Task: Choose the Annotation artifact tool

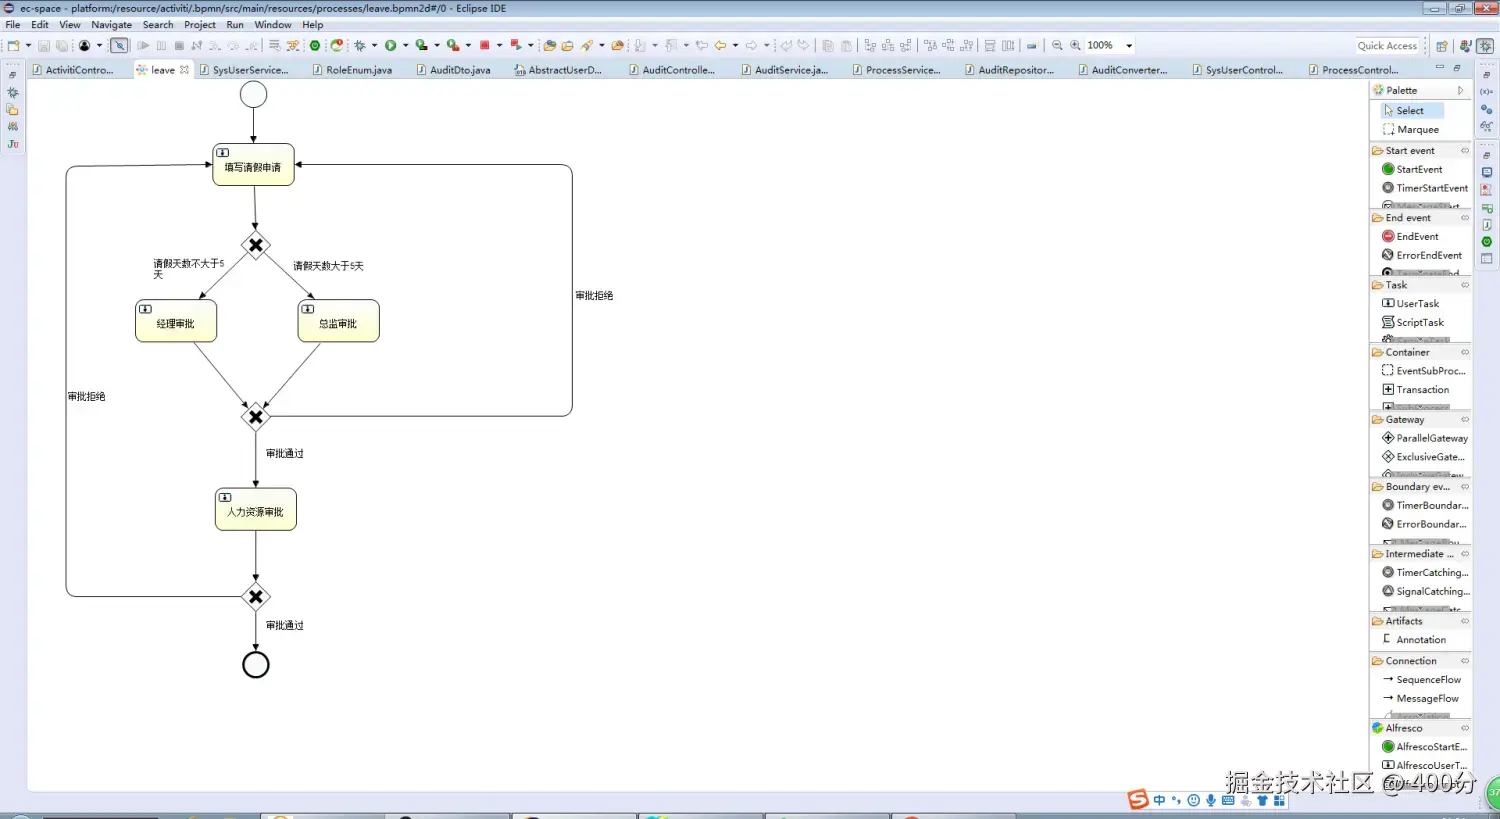Action: (1414, 640)
